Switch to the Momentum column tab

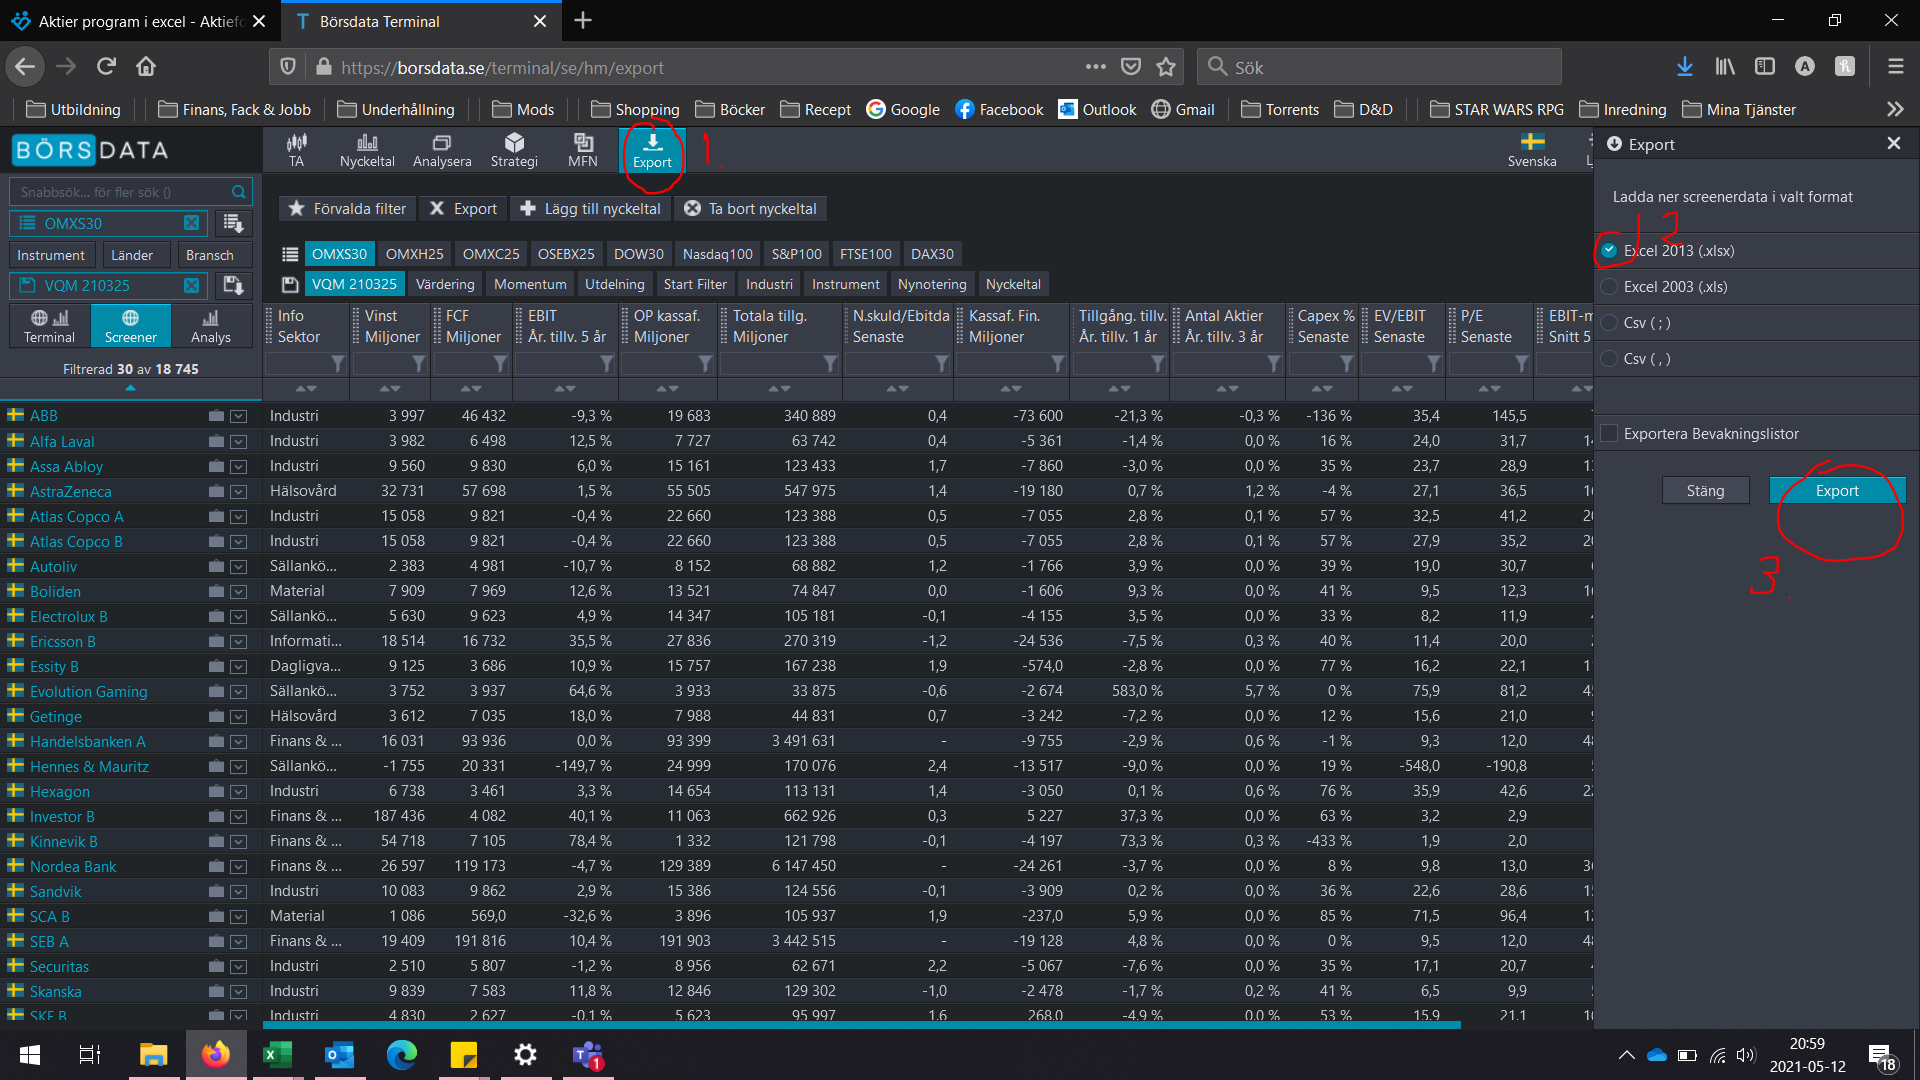[530, 284]
